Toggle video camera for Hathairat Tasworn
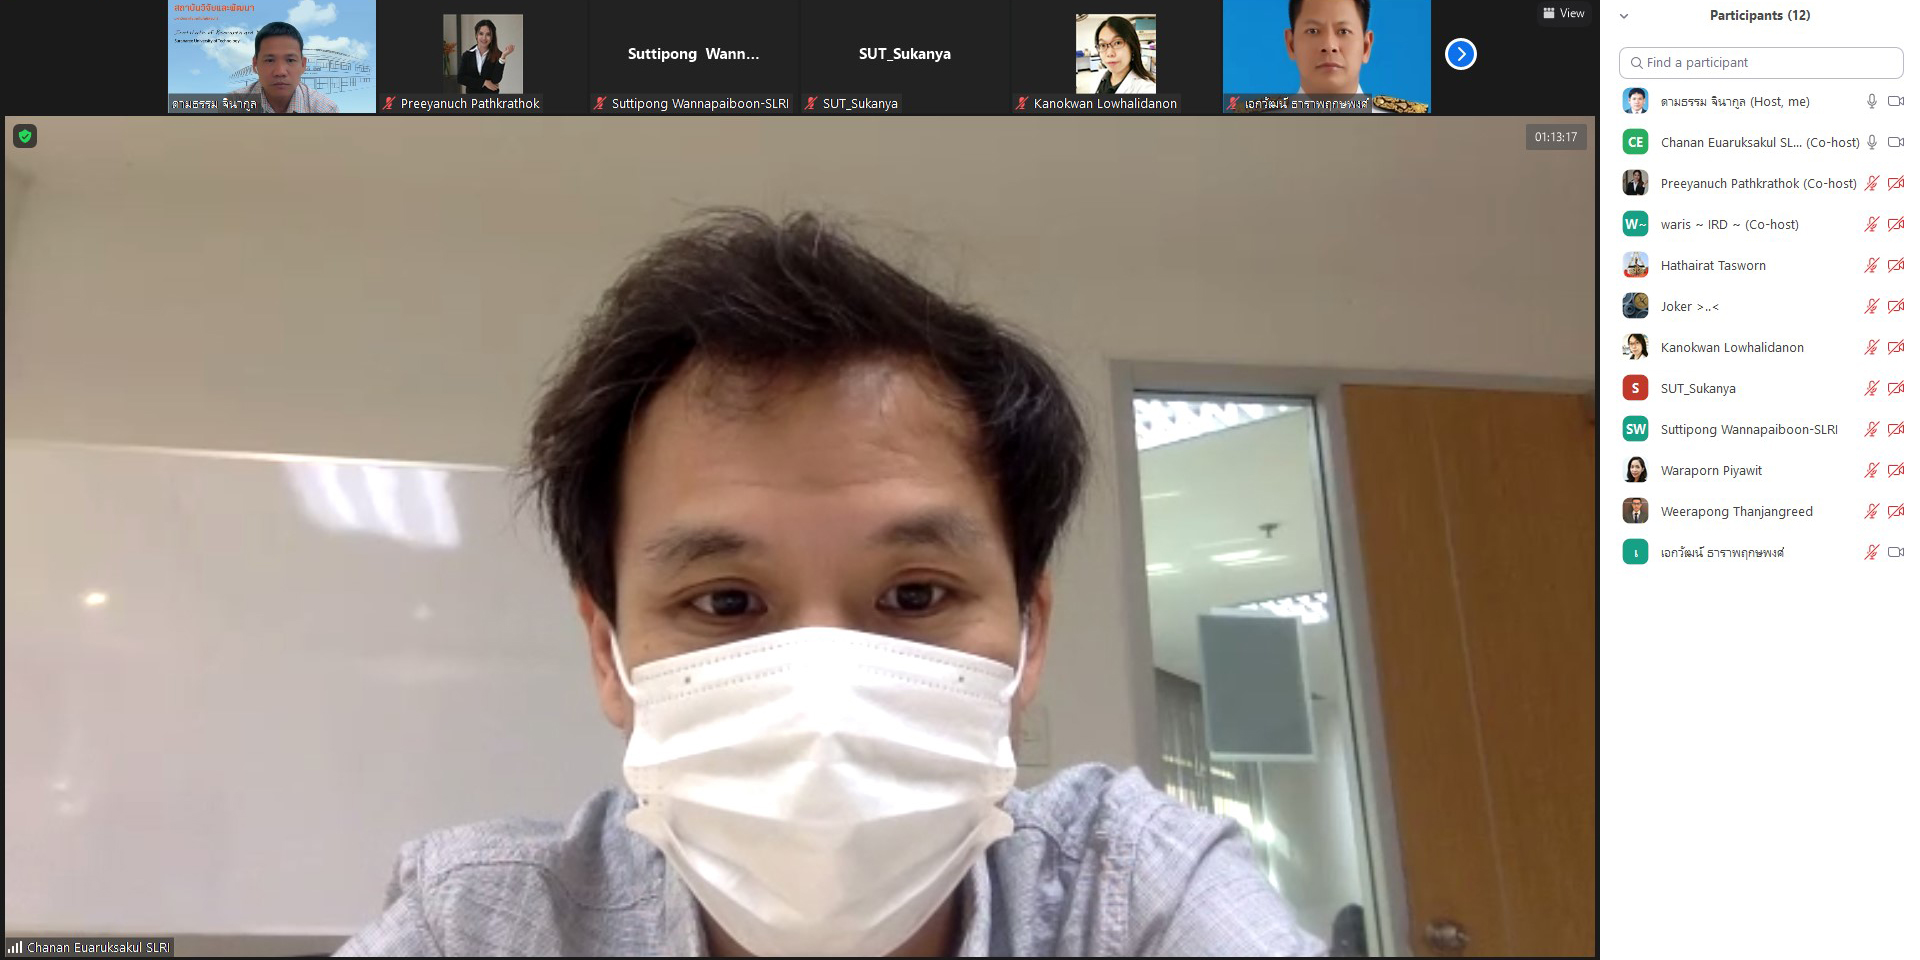1920x960 pixels. click(x=1895, y=265)
